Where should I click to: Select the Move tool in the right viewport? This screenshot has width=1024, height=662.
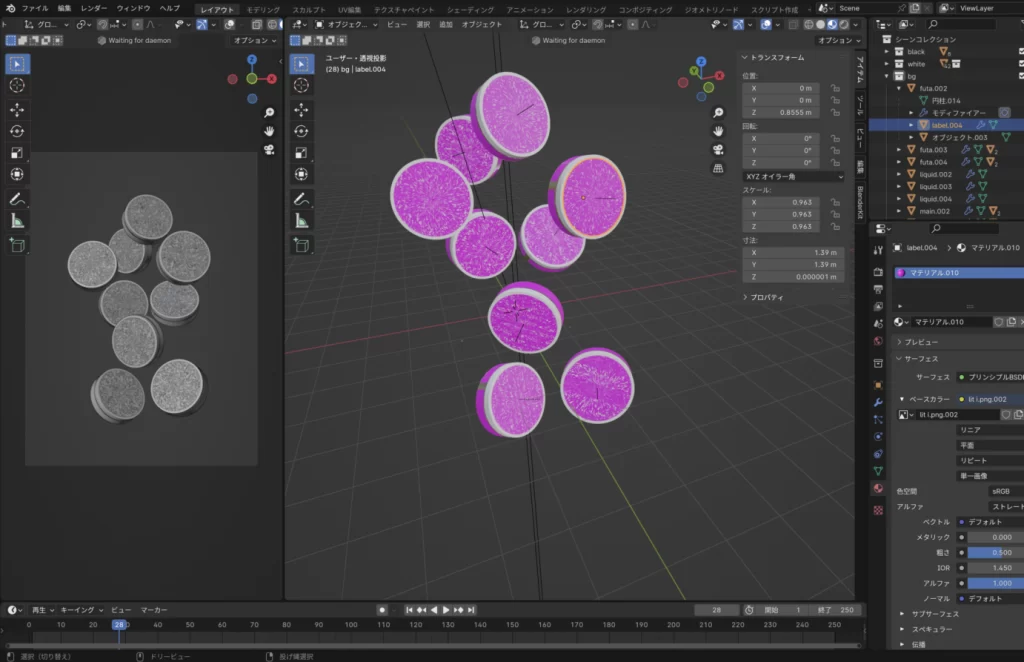(x=301, y=109)
